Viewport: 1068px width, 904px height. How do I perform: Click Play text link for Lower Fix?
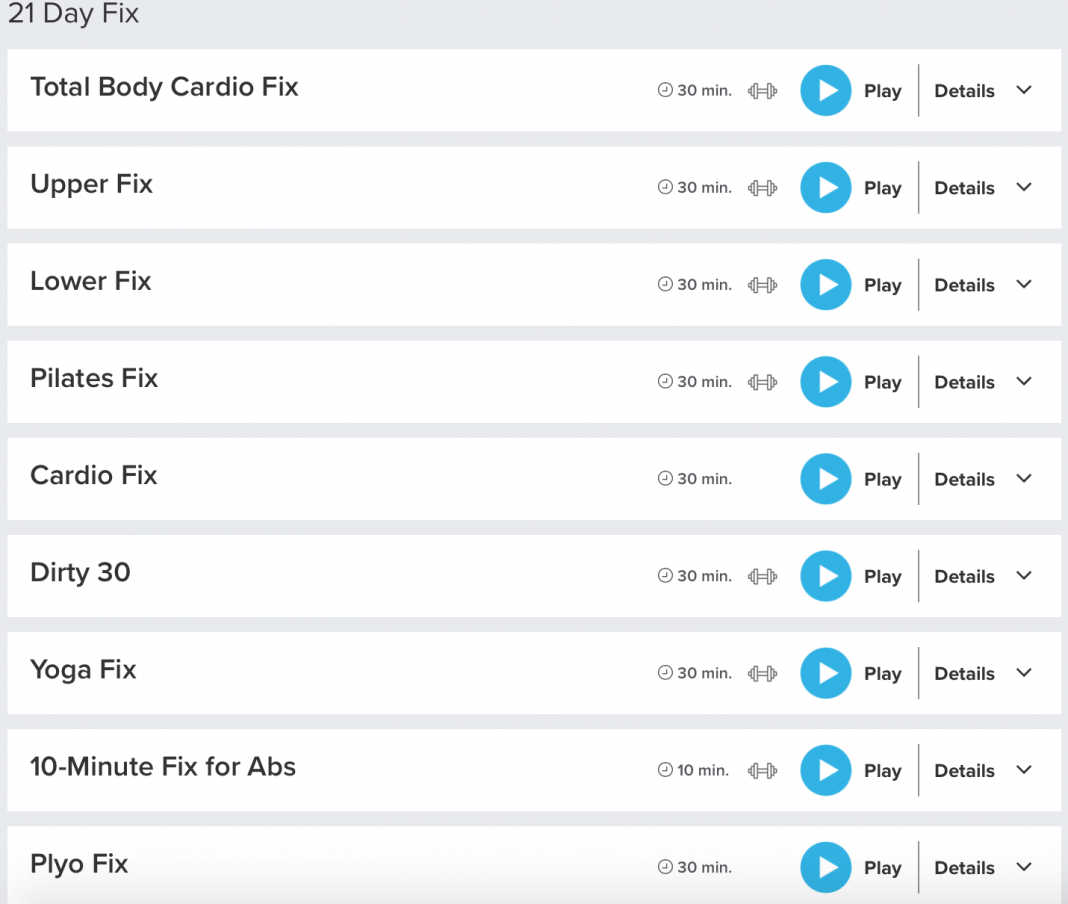click(x=883, y=284)
